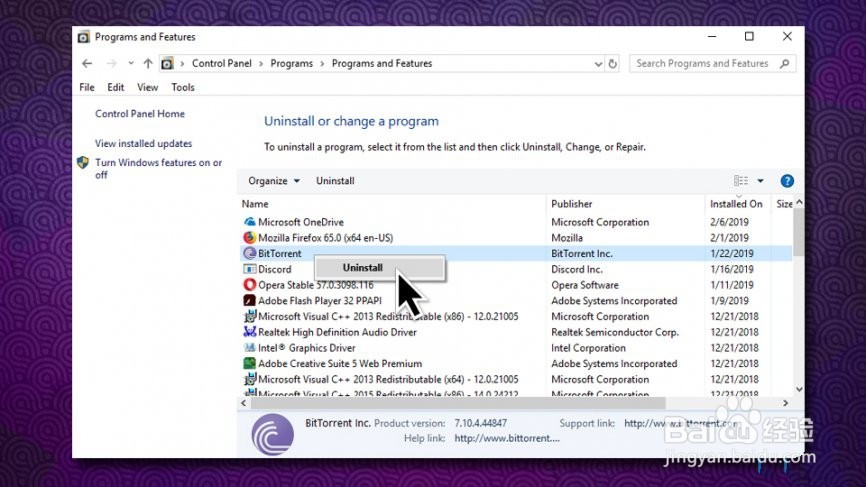This screenshot has height=487, width=866.
Task: Select the Discord program name
Action: tap(274, 269)
